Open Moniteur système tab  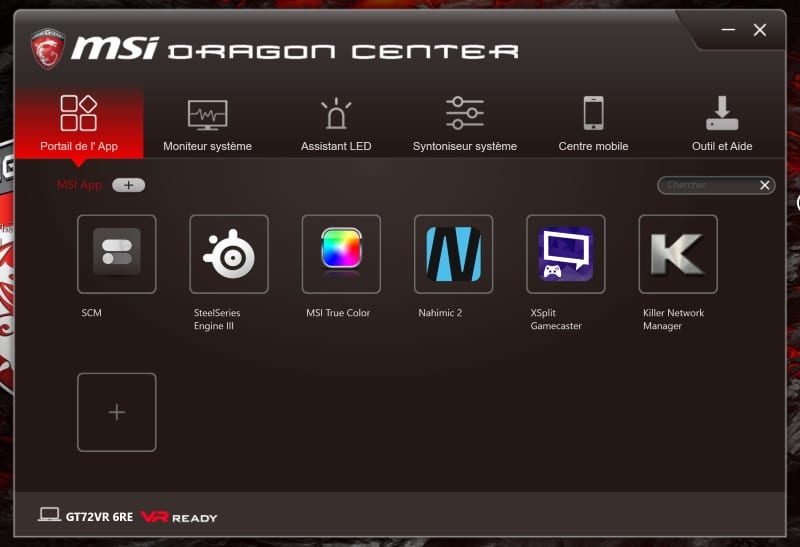pyautogui.click(x=208, y=122)
